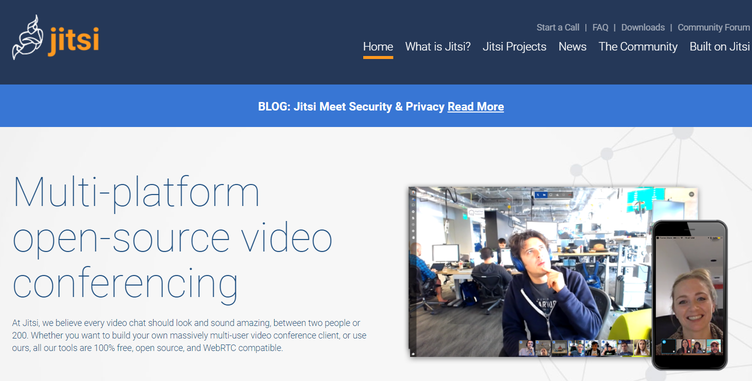Visit the Community Forum link
Viewport: 752px width, 381px height.
click(714, 27)
